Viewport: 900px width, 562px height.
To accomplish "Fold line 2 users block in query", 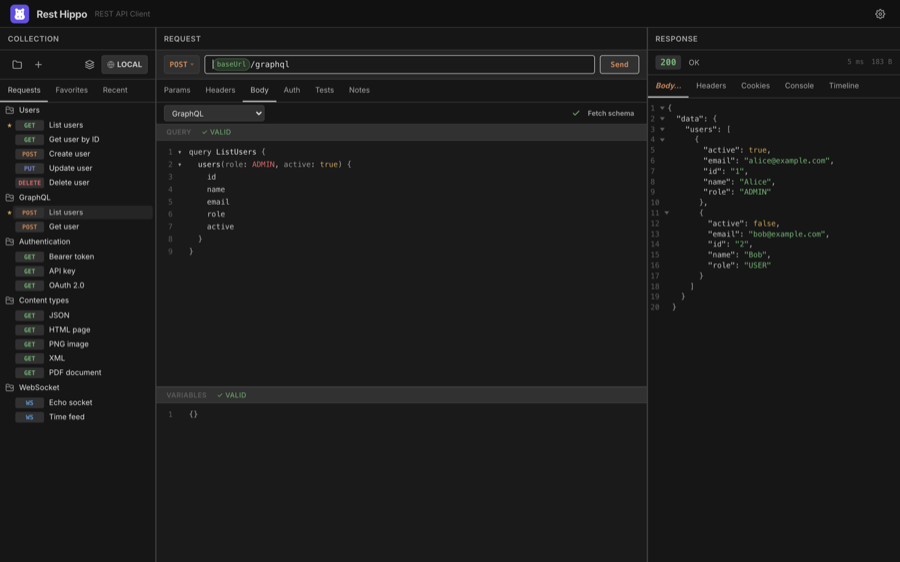I will click(180, 165).
